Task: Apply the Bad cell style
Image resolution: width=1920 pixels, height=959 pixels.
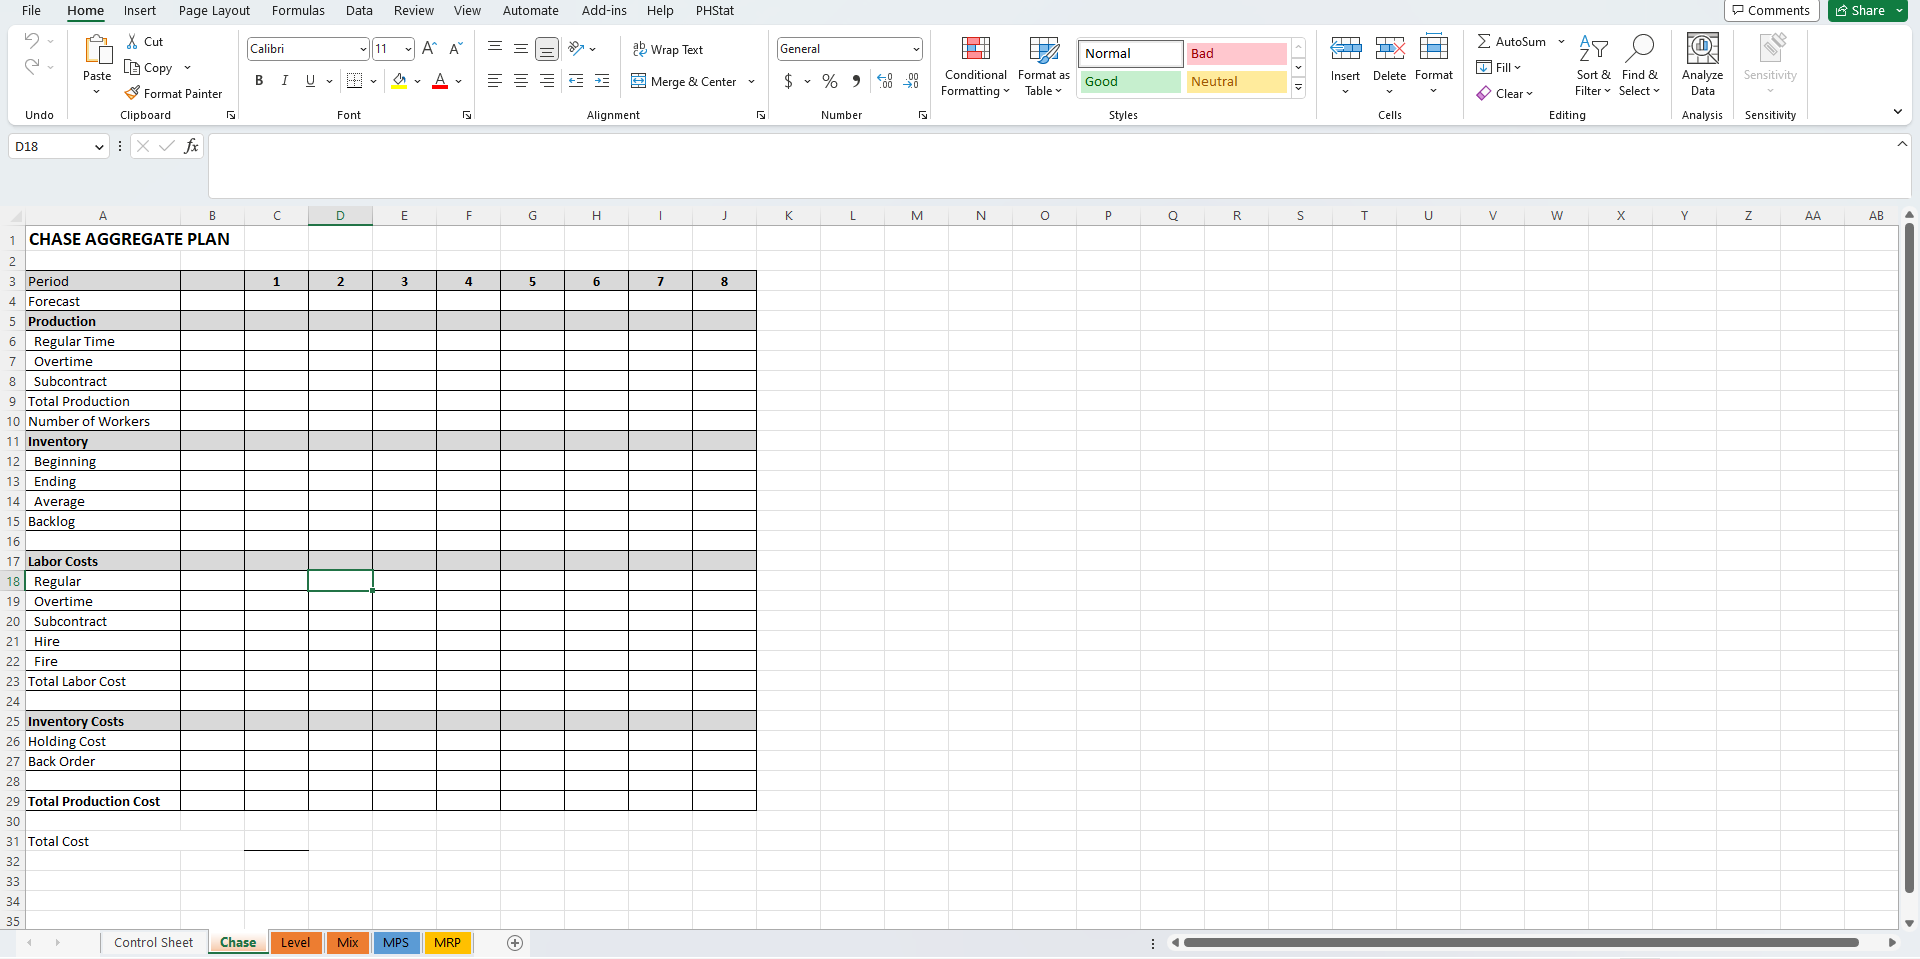Action: pyautogui.click(x=1237, y=53)
